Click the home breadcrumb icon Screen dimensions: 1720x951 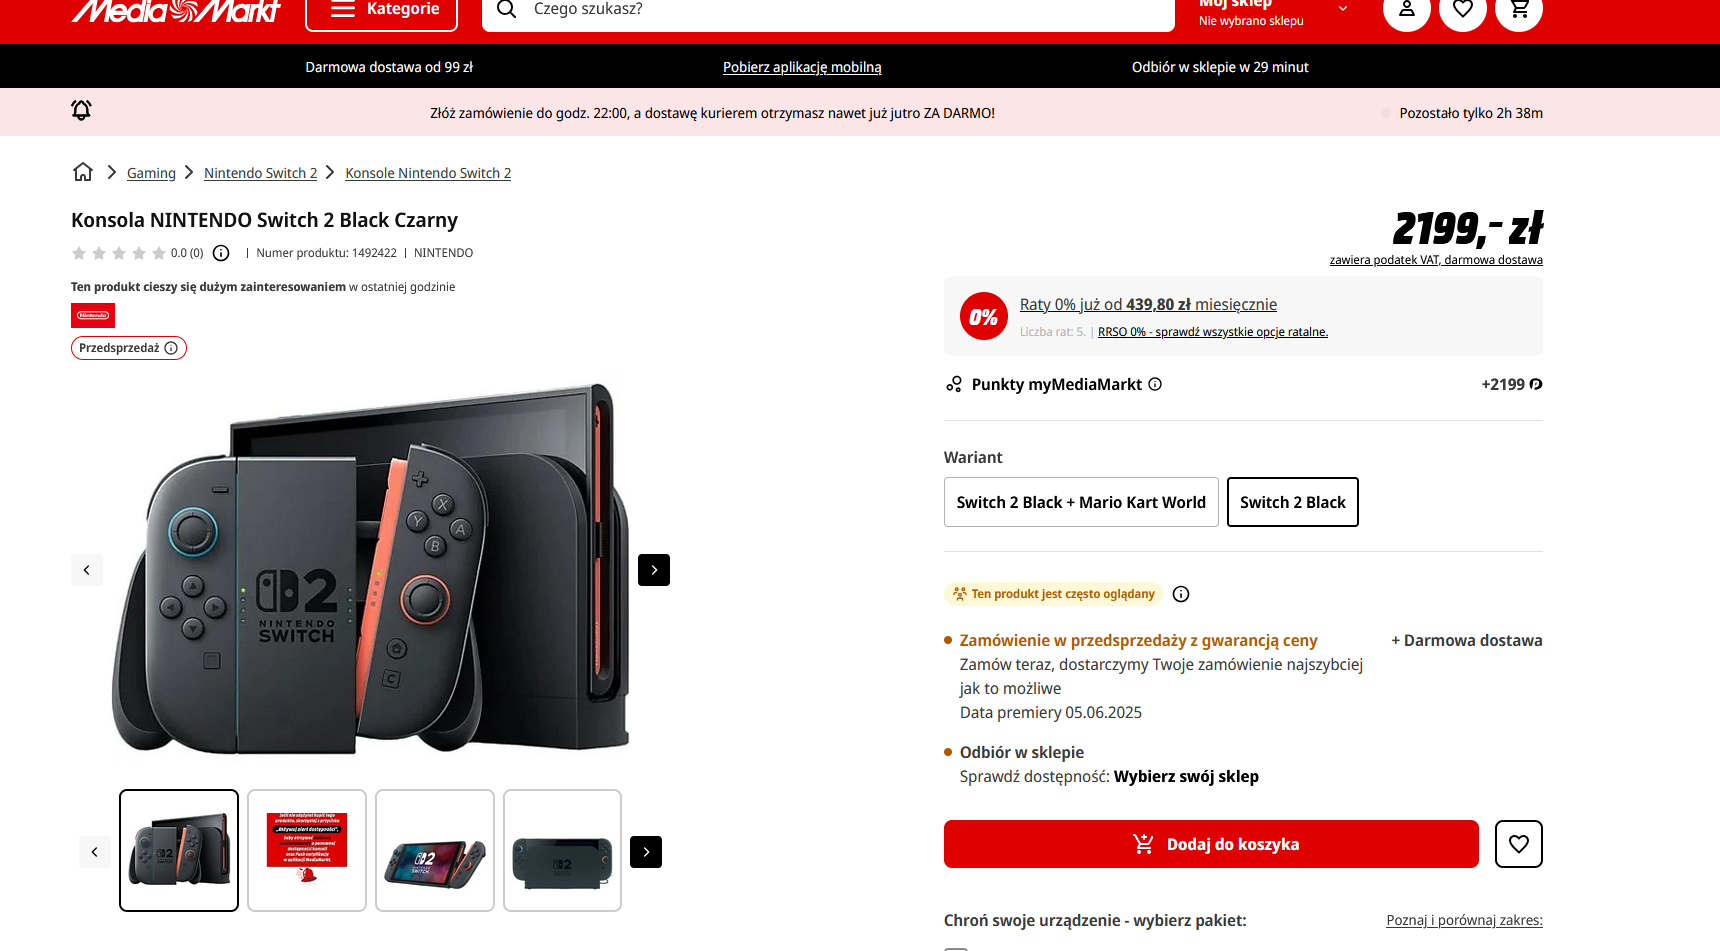click(x=83, y=172)
